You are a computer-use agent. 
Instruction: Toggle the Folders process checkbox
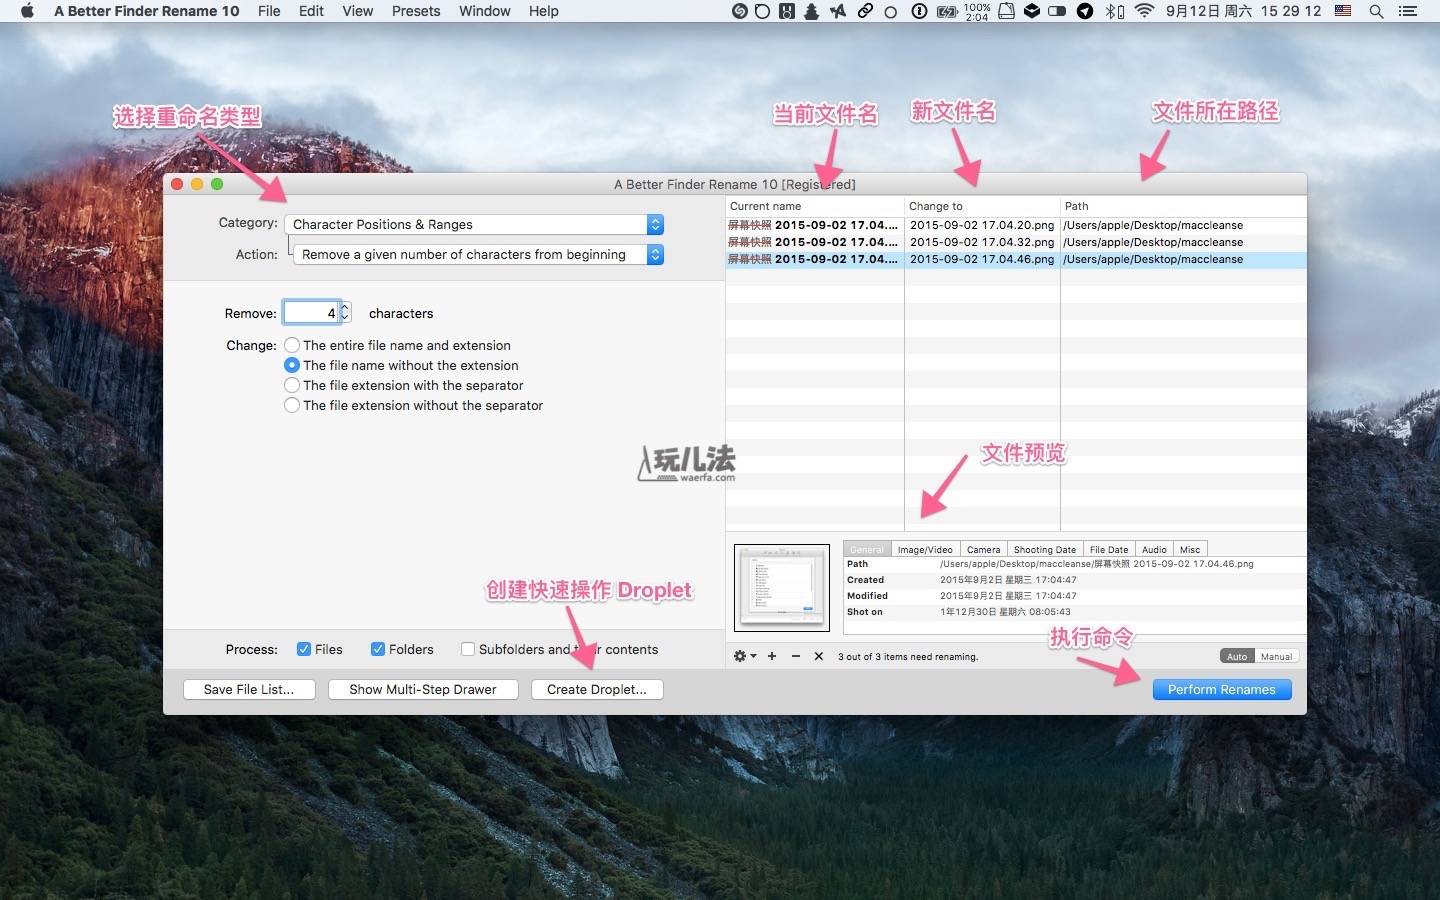point(378,649)
